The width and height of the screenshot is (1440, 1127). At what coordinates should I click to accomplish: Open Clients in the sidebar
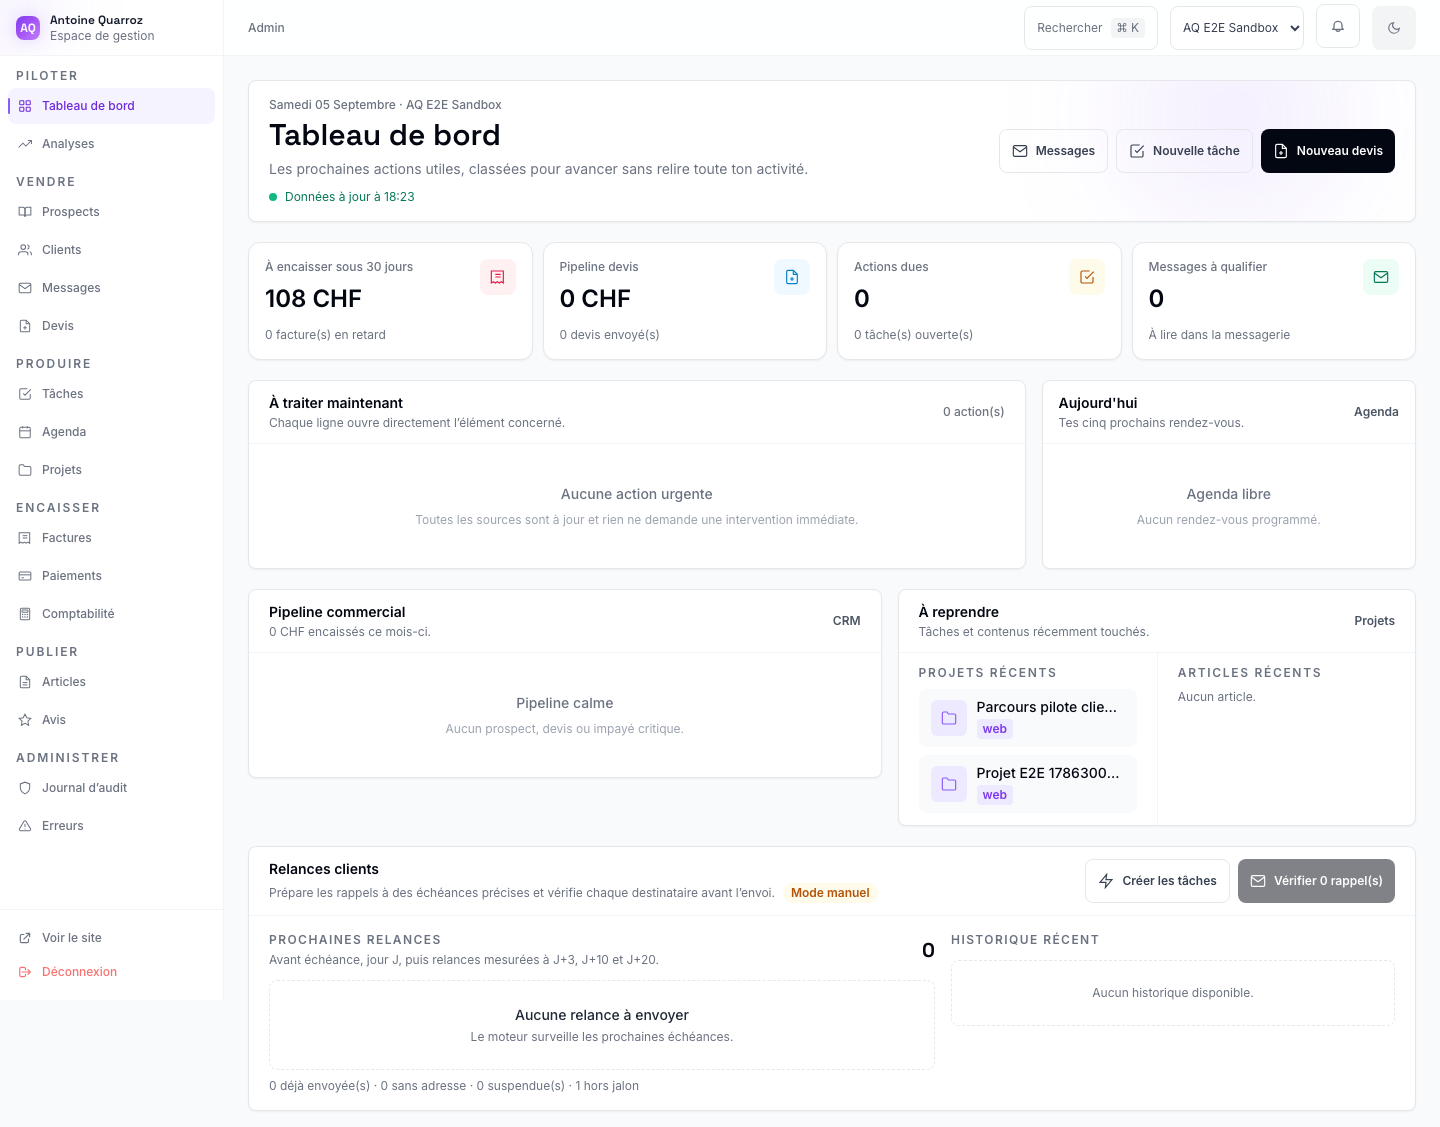(111, 250)
